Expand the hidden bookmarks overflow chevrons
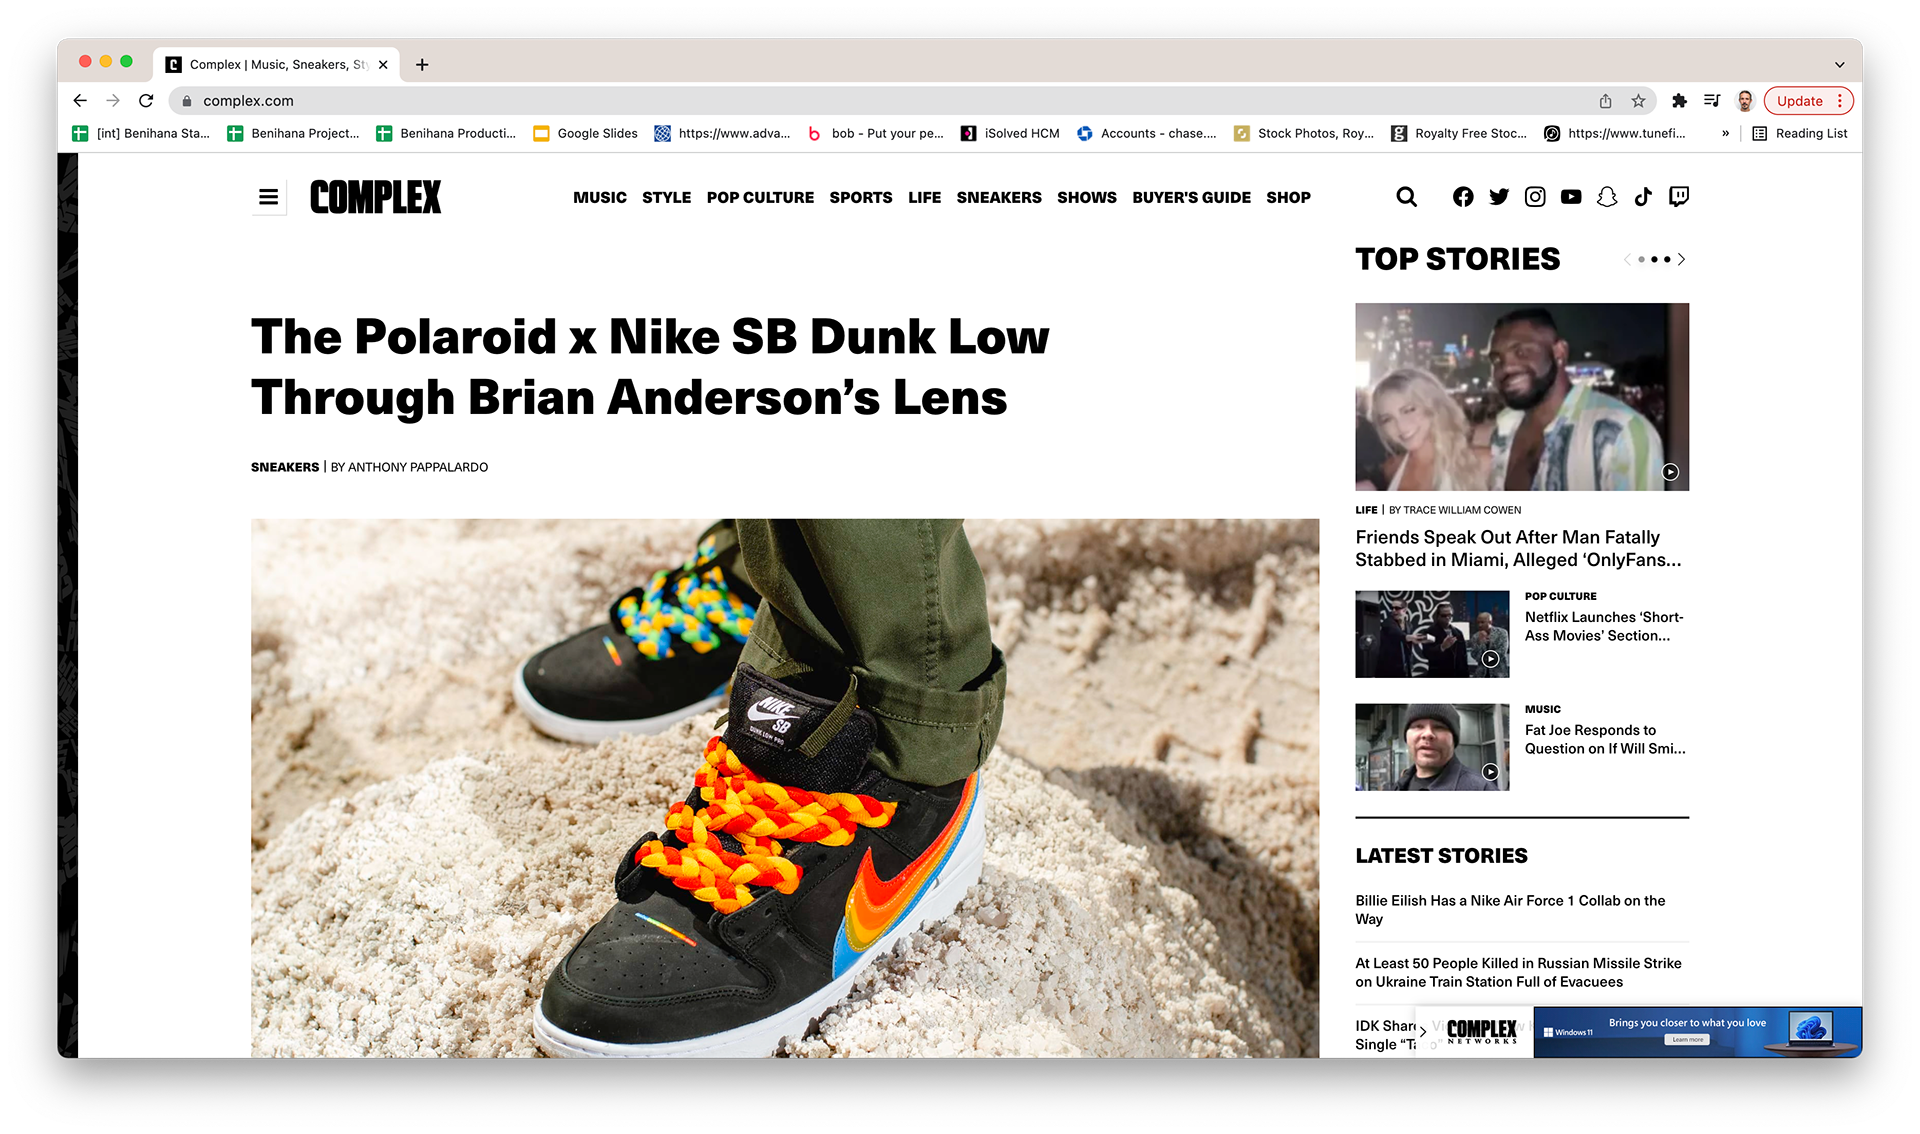This screenshot has width=1920, height=1134. coord(1725,133)
